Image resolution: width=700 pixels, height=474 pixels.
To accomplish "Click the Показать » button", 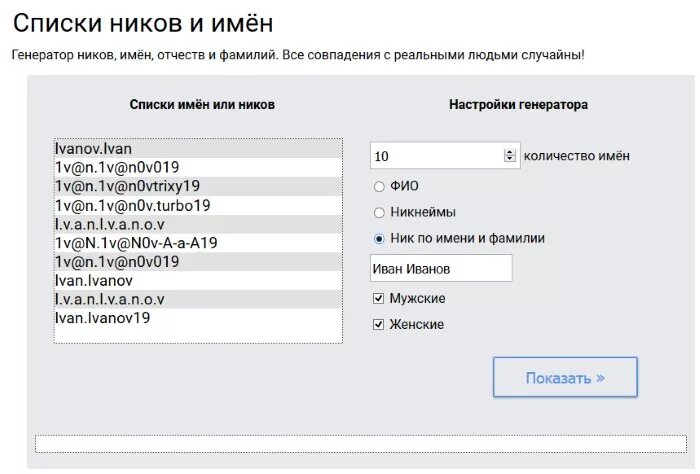I will pos(565,377).
